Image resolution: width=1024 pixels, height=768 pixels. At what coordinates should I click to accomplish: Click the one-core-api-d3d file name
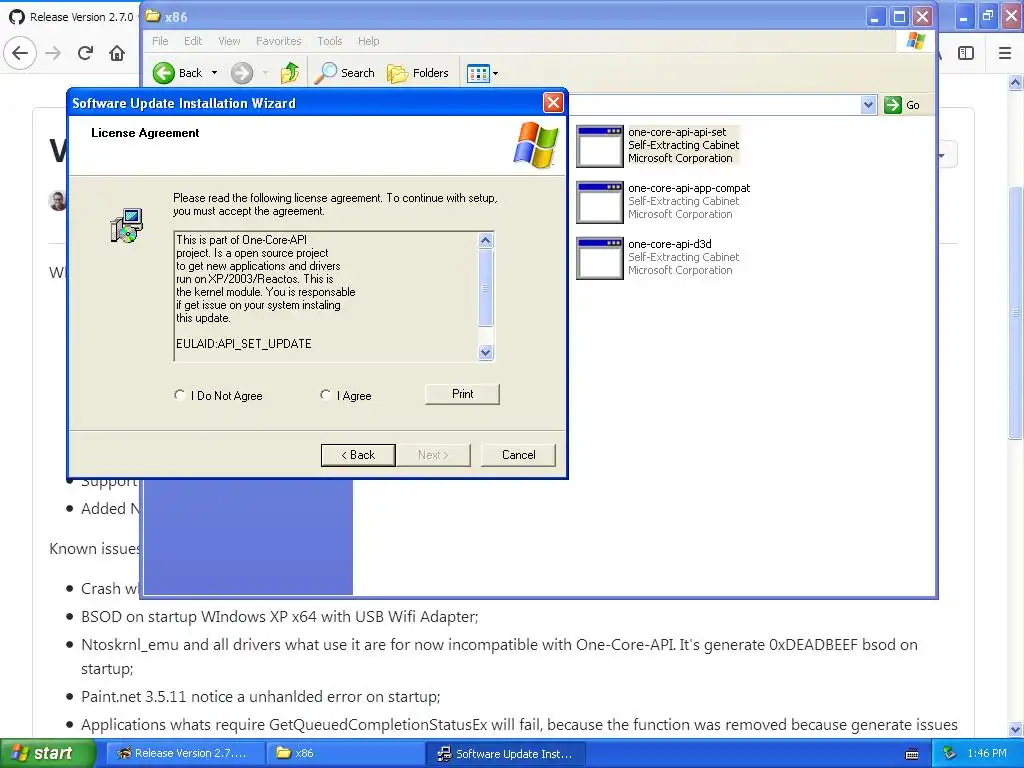[669, 244]
